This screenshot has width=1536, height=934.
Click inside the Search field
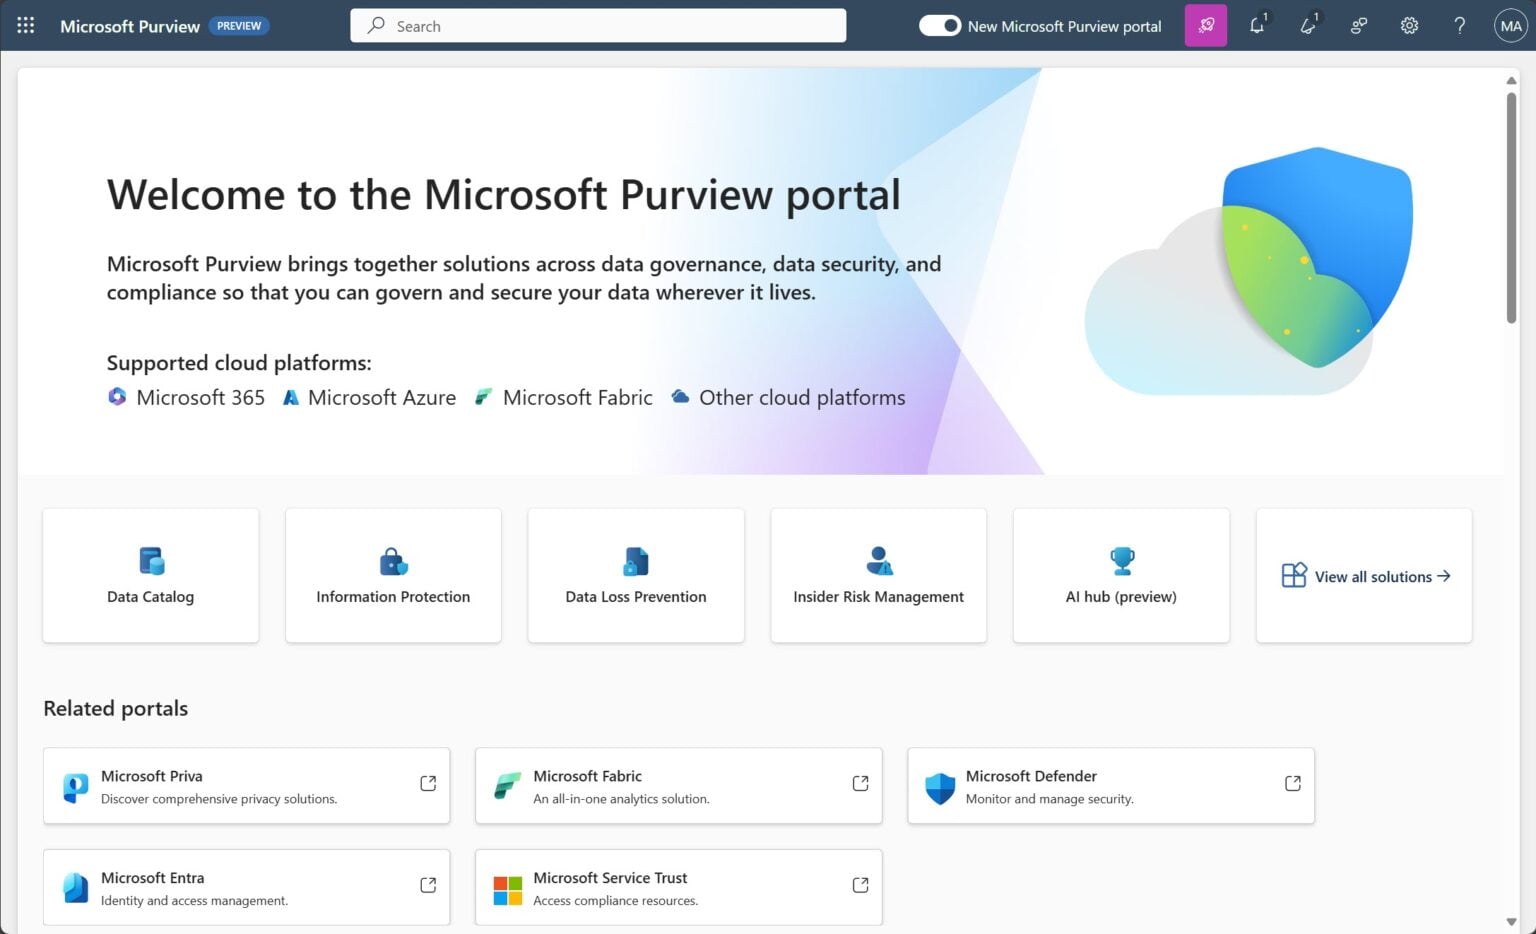tap(598, 25)
